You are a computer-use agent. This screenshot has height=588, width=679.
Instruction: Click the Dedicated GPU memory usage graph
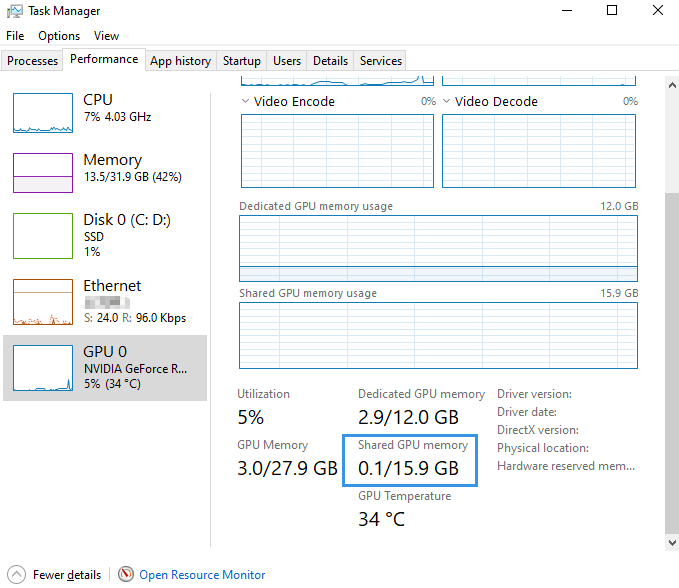[x=438, y=249]
